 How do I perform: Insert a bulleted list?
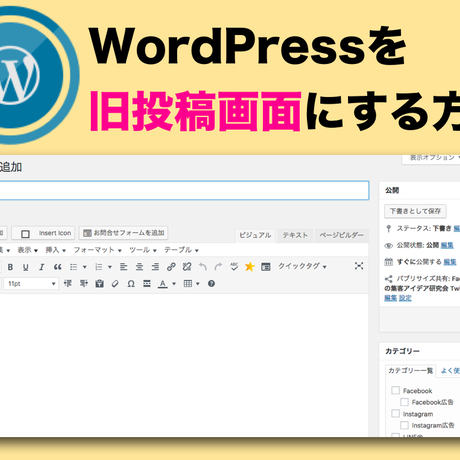click(x=73, y=267)
